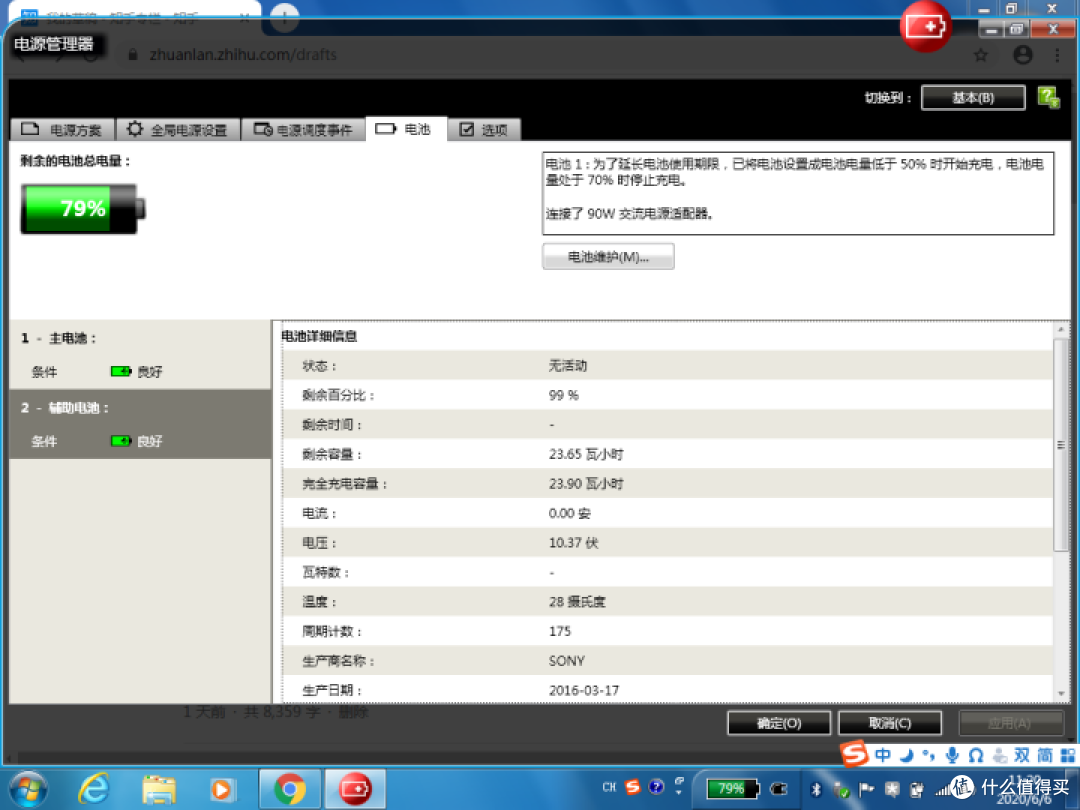Switch to Chrome in the taskbar

(x=290, y=789)
